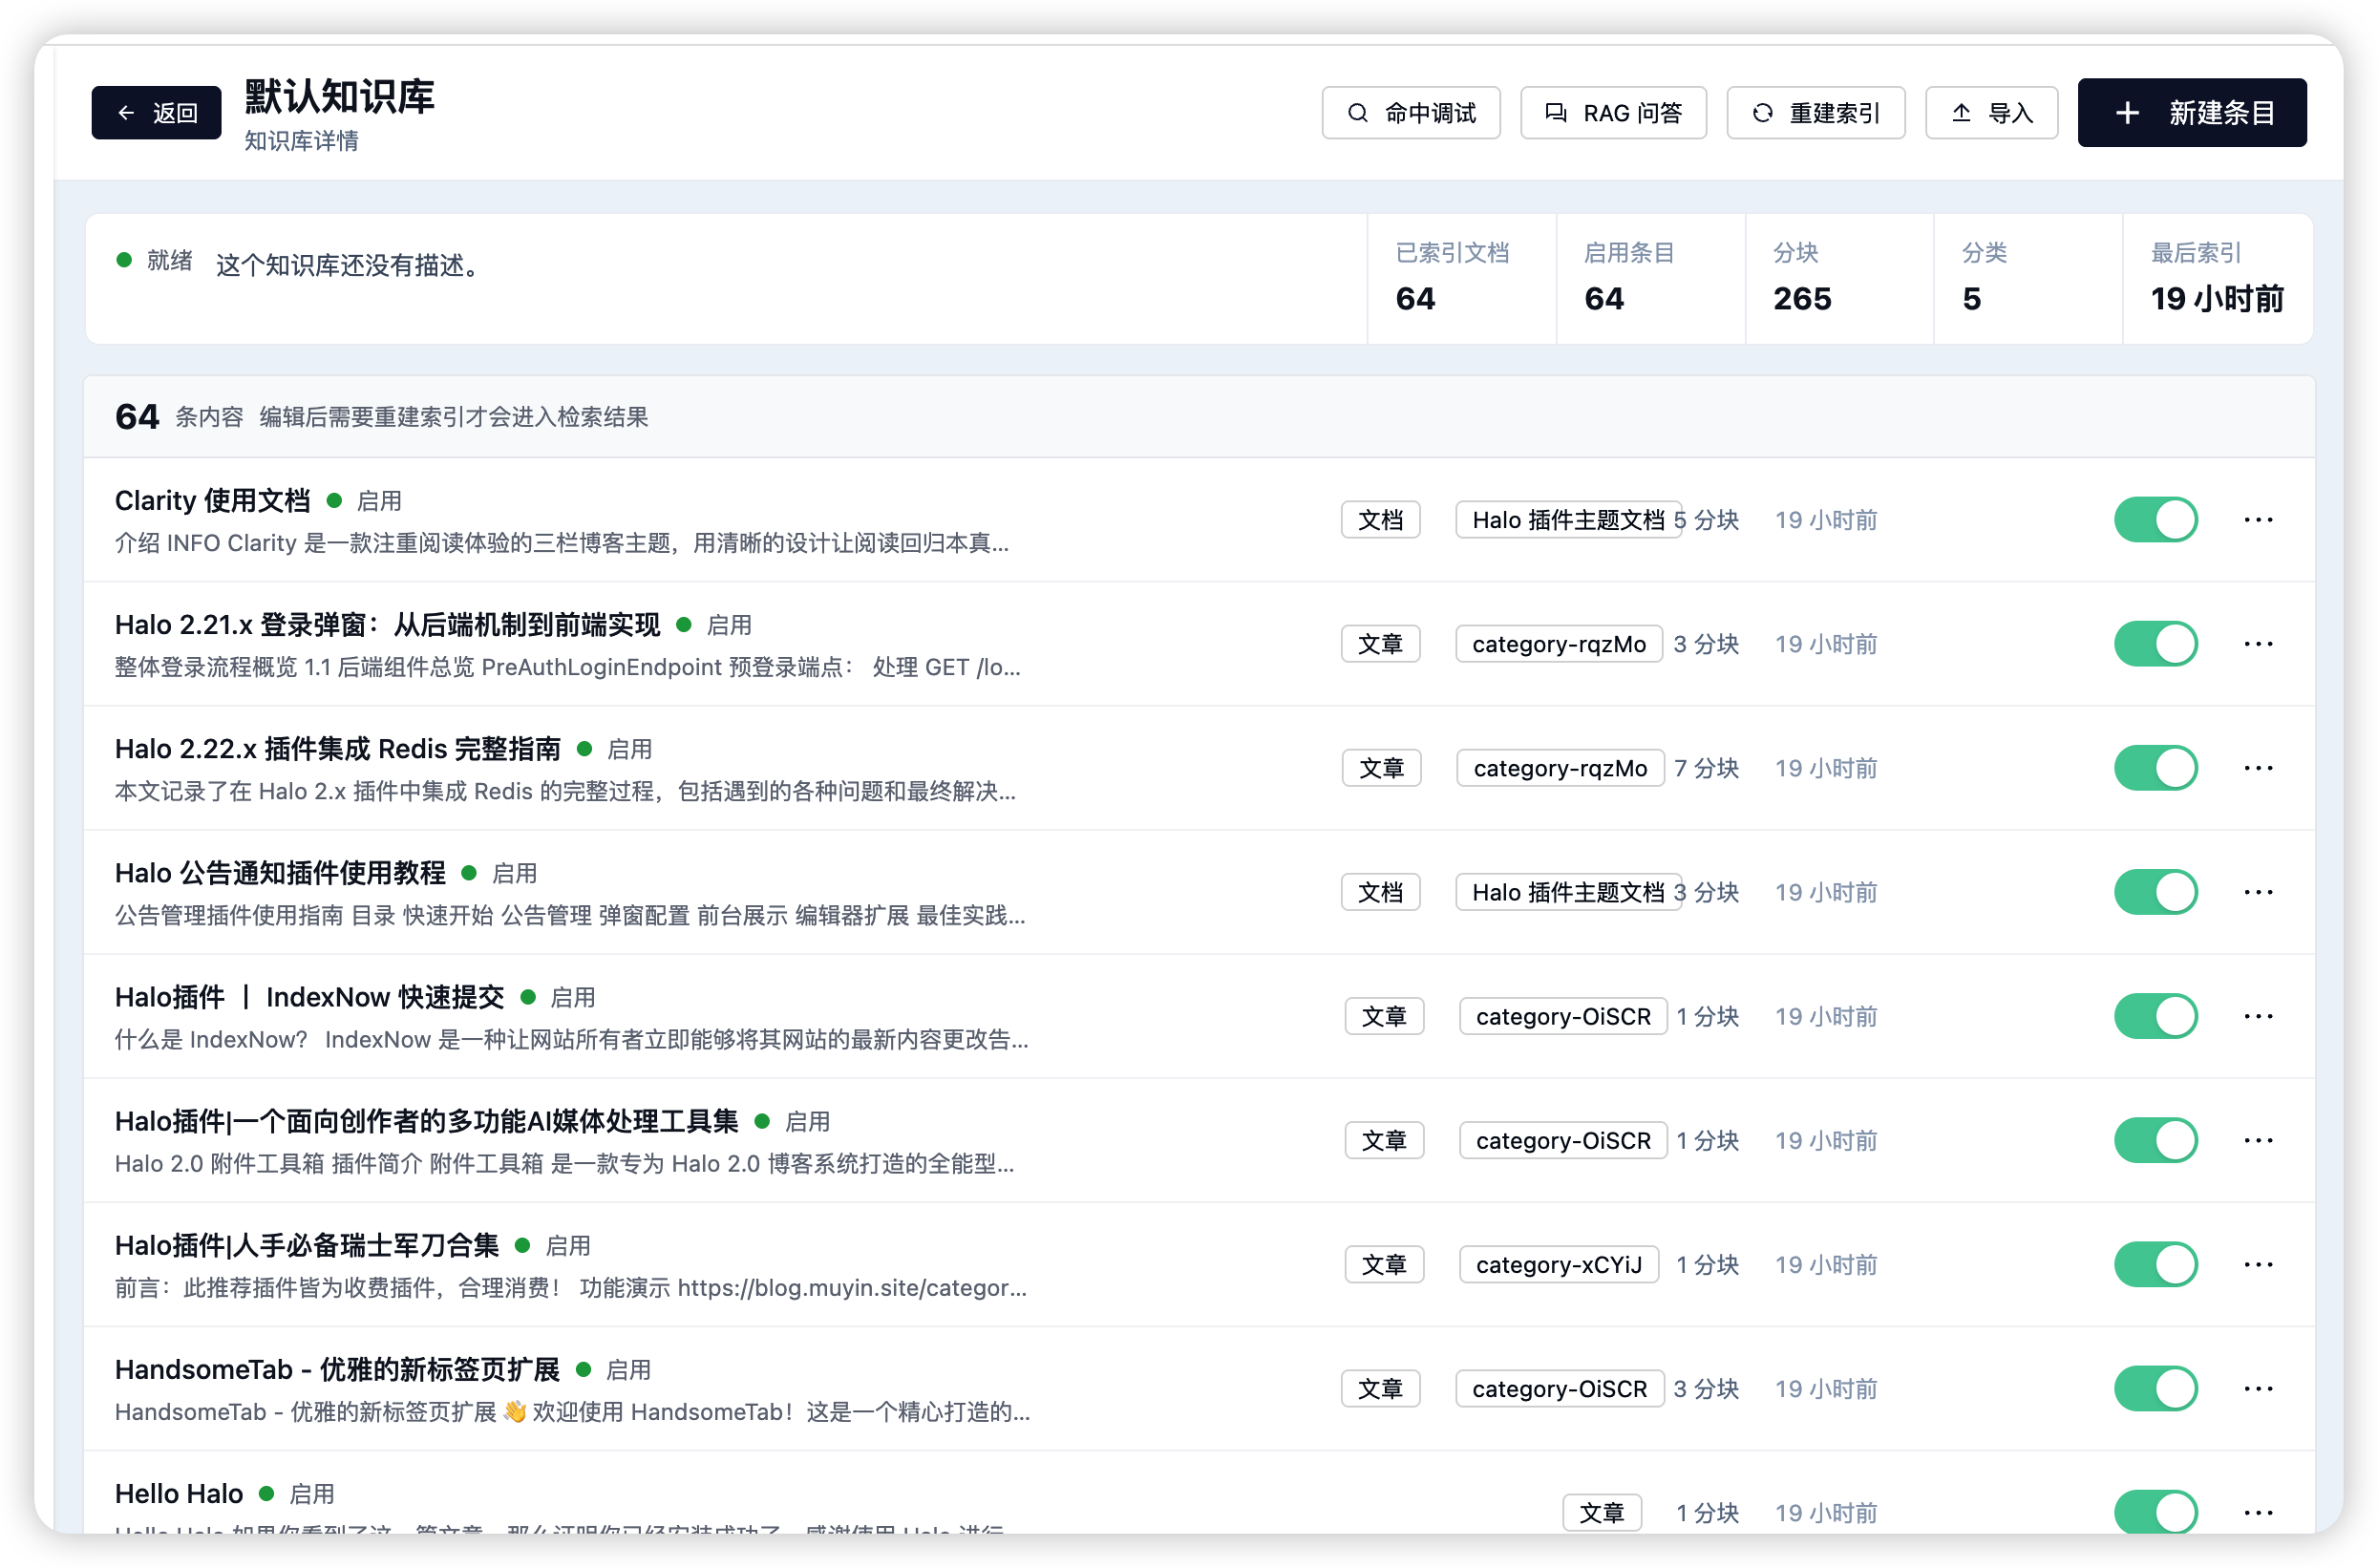Open HandsomeTab - 优雅的新标签页扩展 title
Image resolution: width=2378 pixels, height=1568 pixels.
337,1369
